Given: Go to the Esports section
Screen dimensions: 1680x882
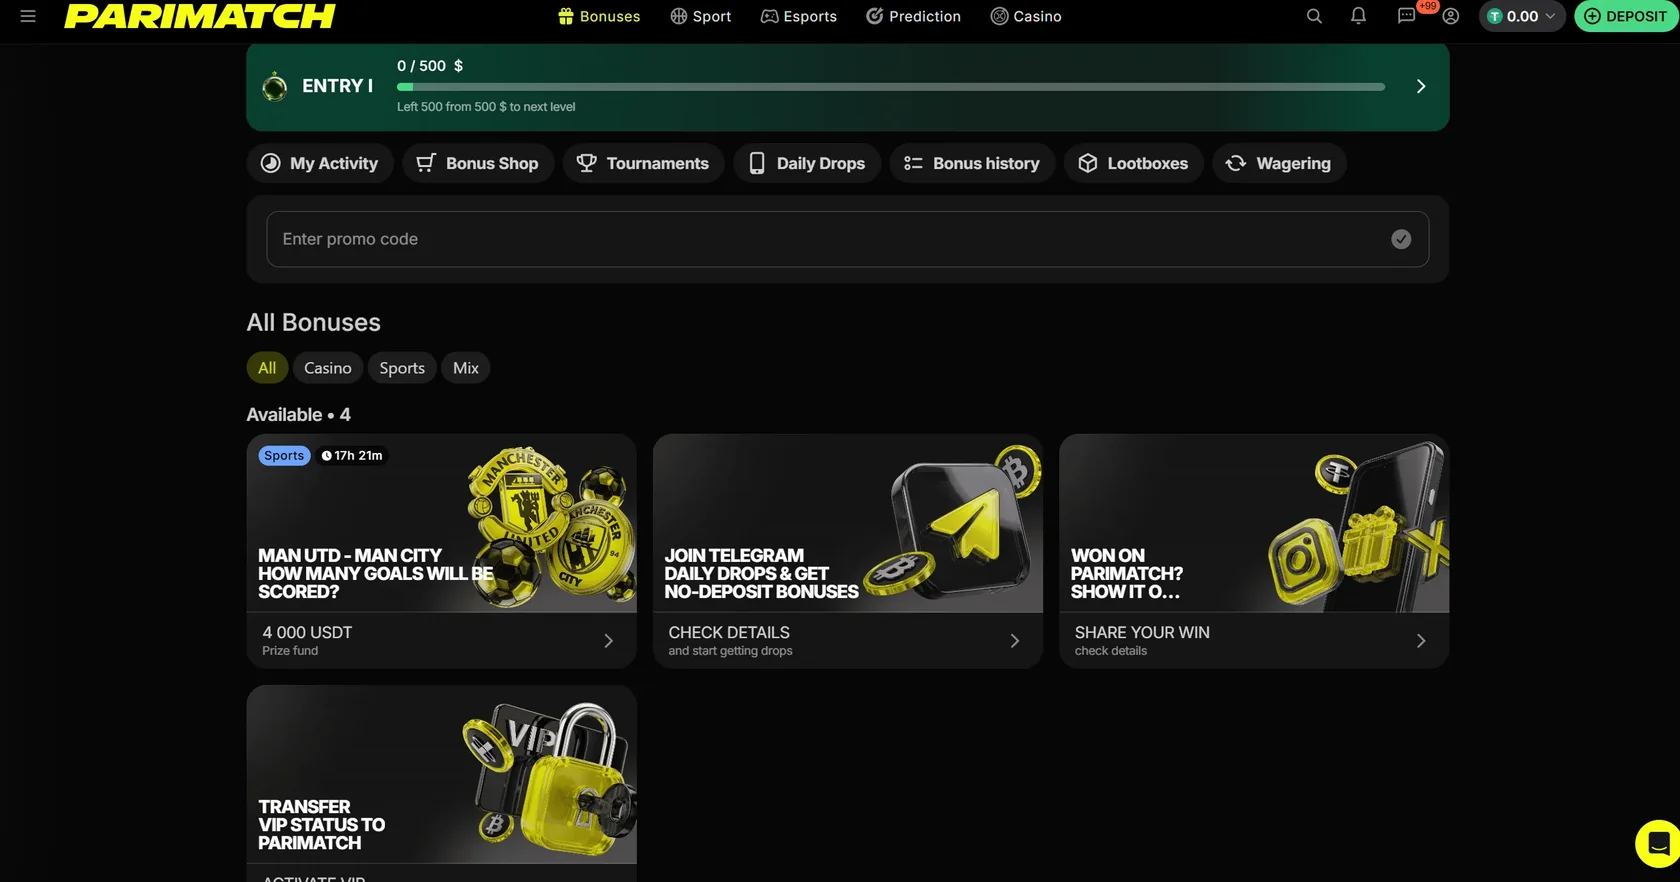Looking at the screenshot, I should point(799,16).
